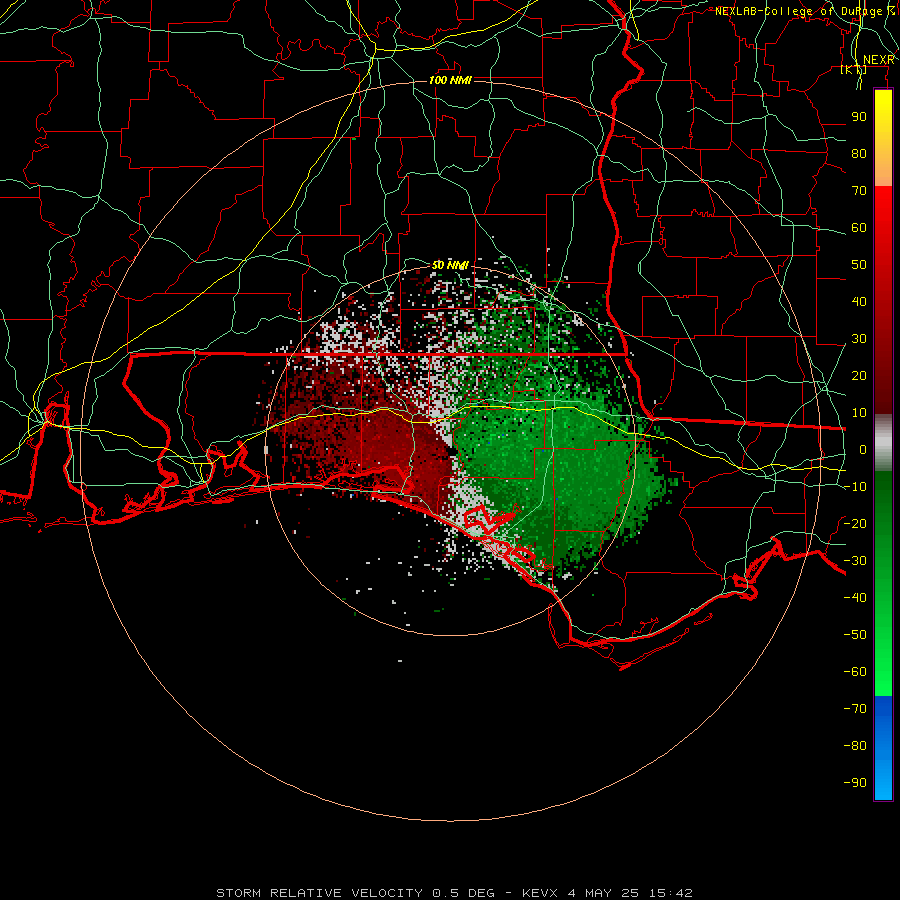Click the "-50" value on the velocity scale
This screenshot has width=900, height=900.
click(855, 634)
